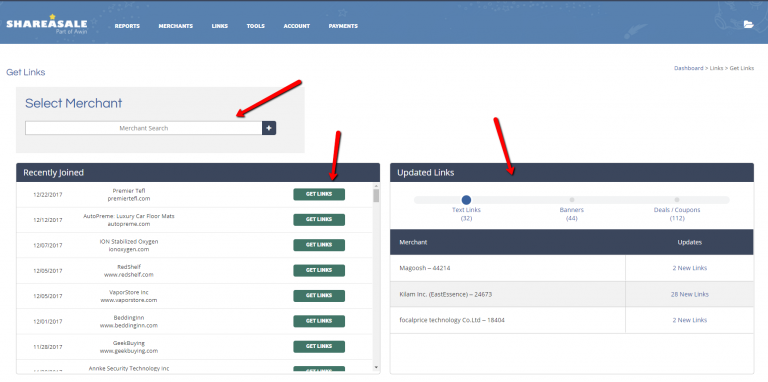Viewport: 768px width, 382px height.
Task: Open Magoosh 2 New Links
Action: (690, 268)
